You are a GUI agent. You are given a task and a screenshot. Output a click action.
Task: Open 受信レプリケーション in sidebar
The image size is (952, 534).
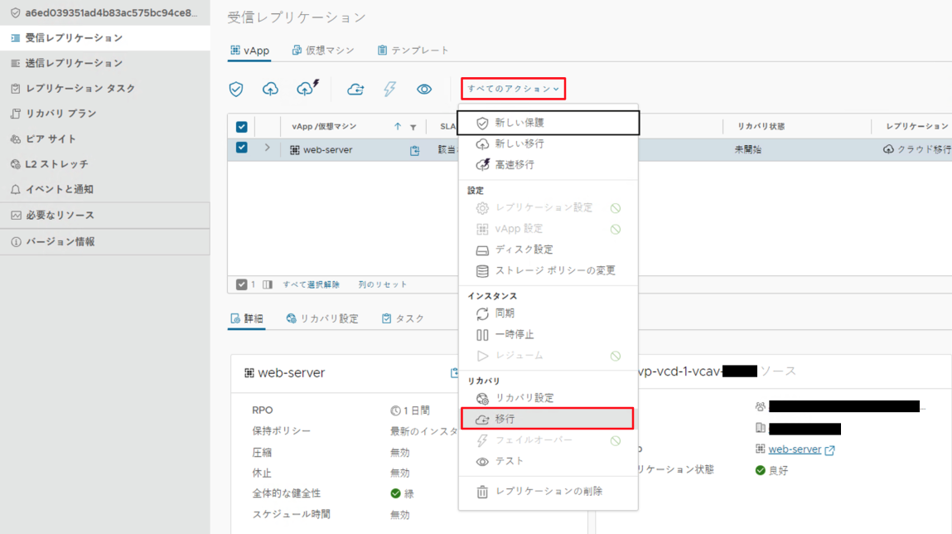pyautogui.click(x=105, y=38)
